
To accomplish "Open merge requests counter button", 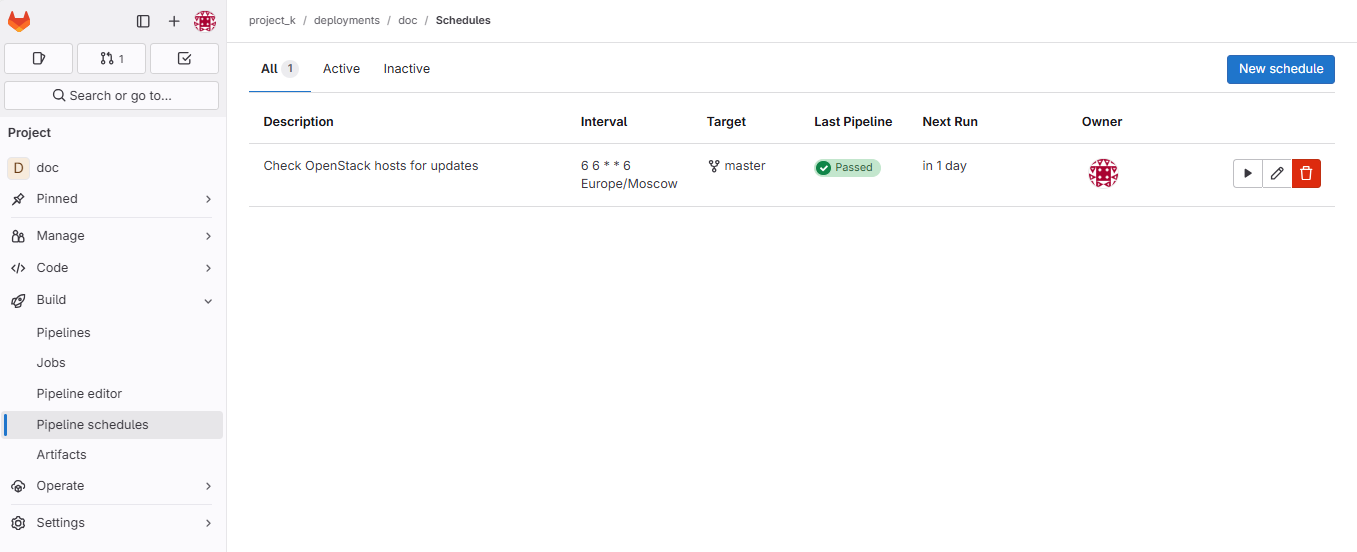I will click(x=112, y=59).
